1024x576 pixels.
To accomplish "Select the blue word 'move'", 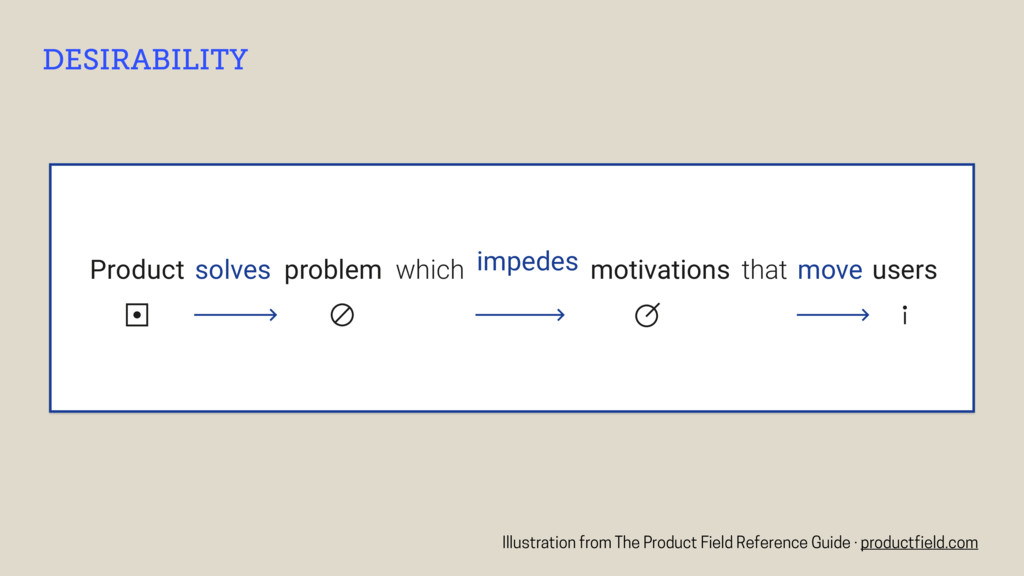I will click(x=830, y=270).
